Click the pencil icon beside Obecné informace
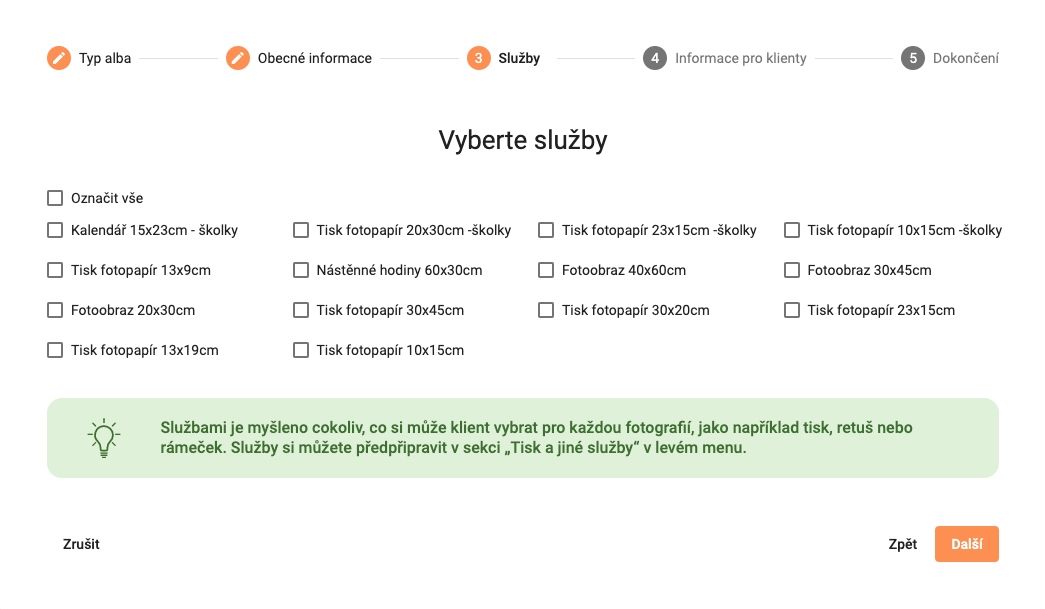 [237, 58]
